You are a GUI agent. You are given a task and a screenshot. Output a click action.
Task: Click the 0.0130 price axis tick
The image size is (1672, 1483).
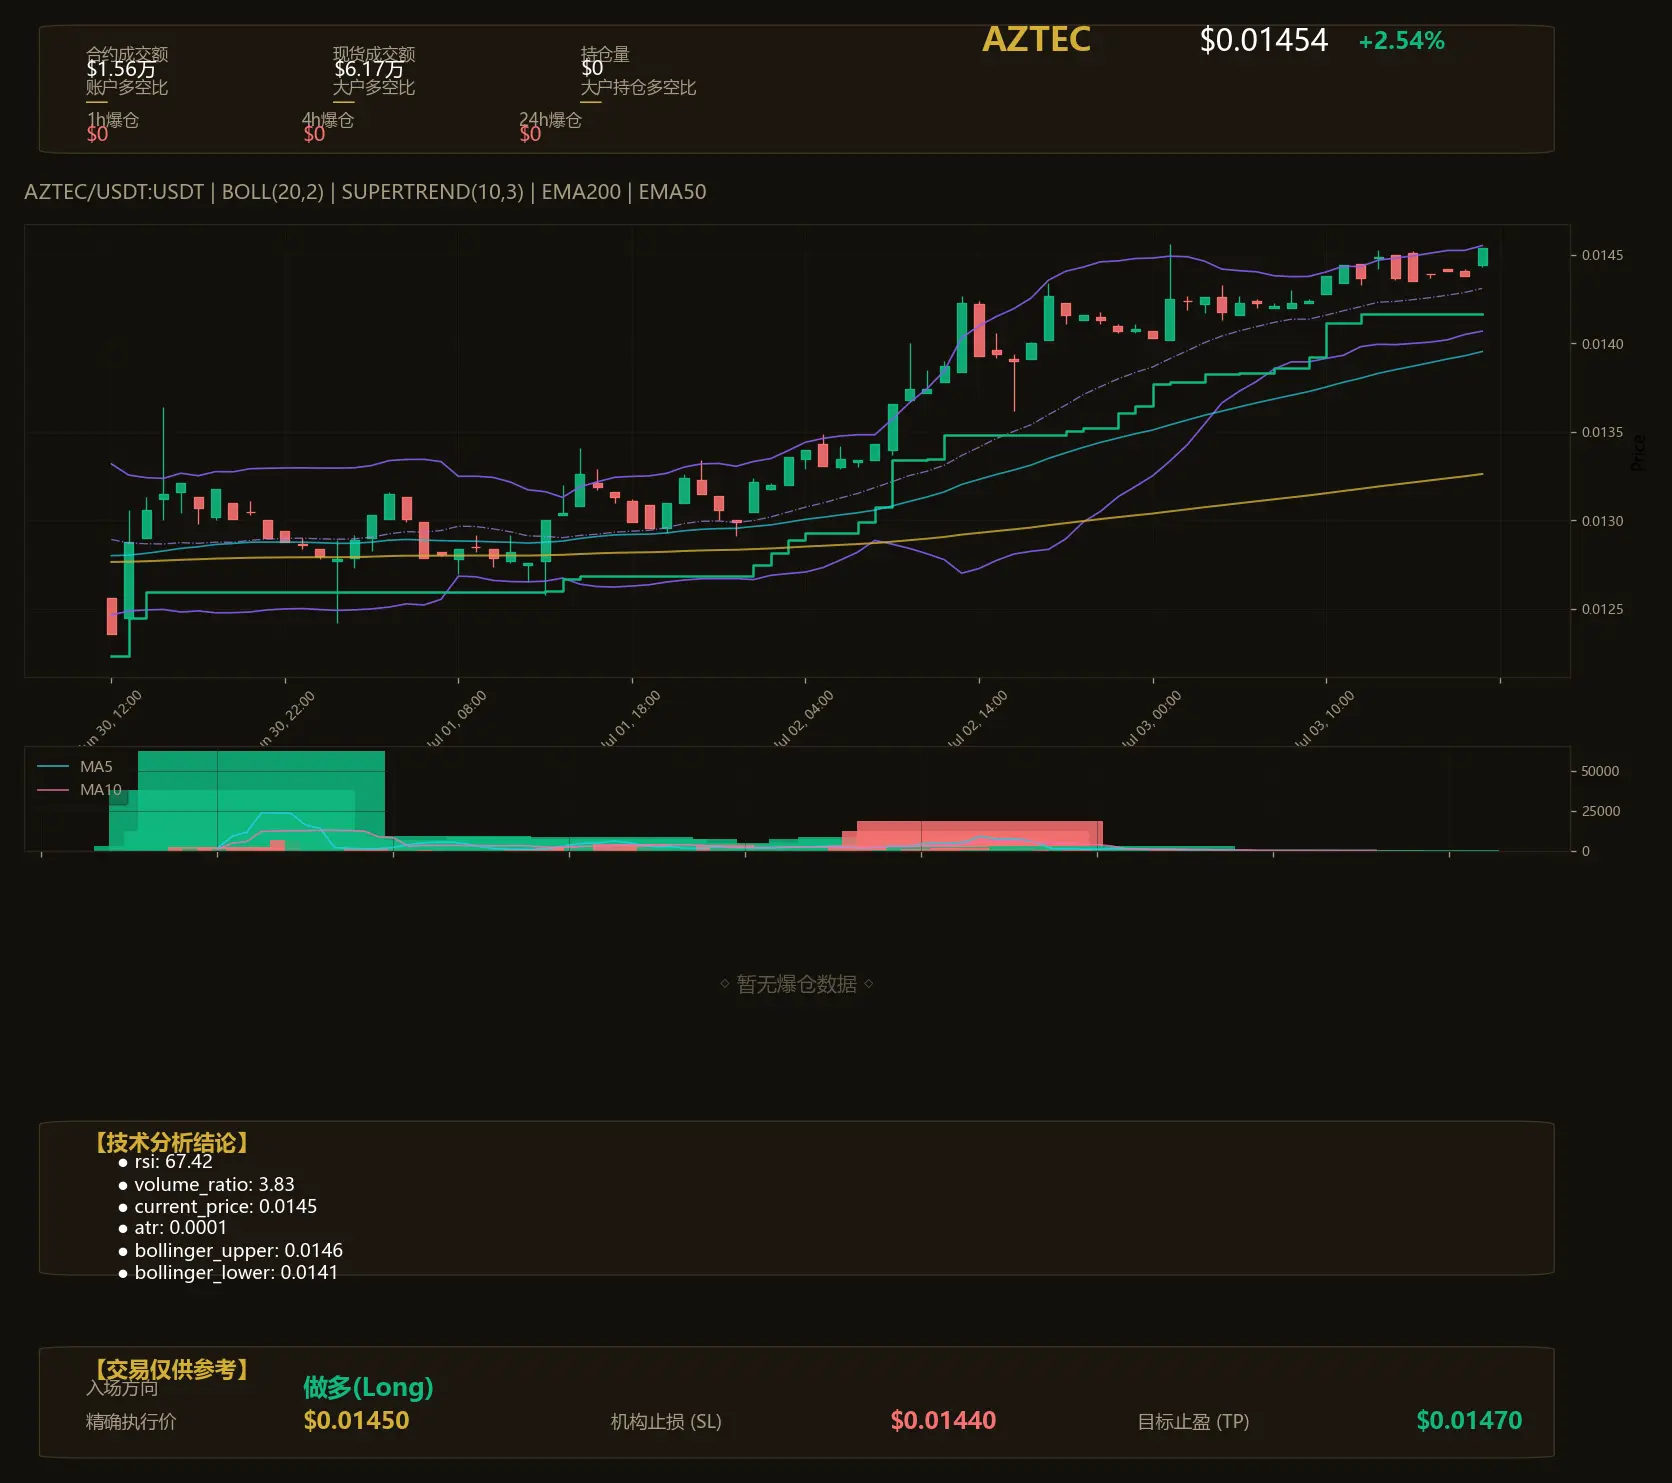(1602, 521)
